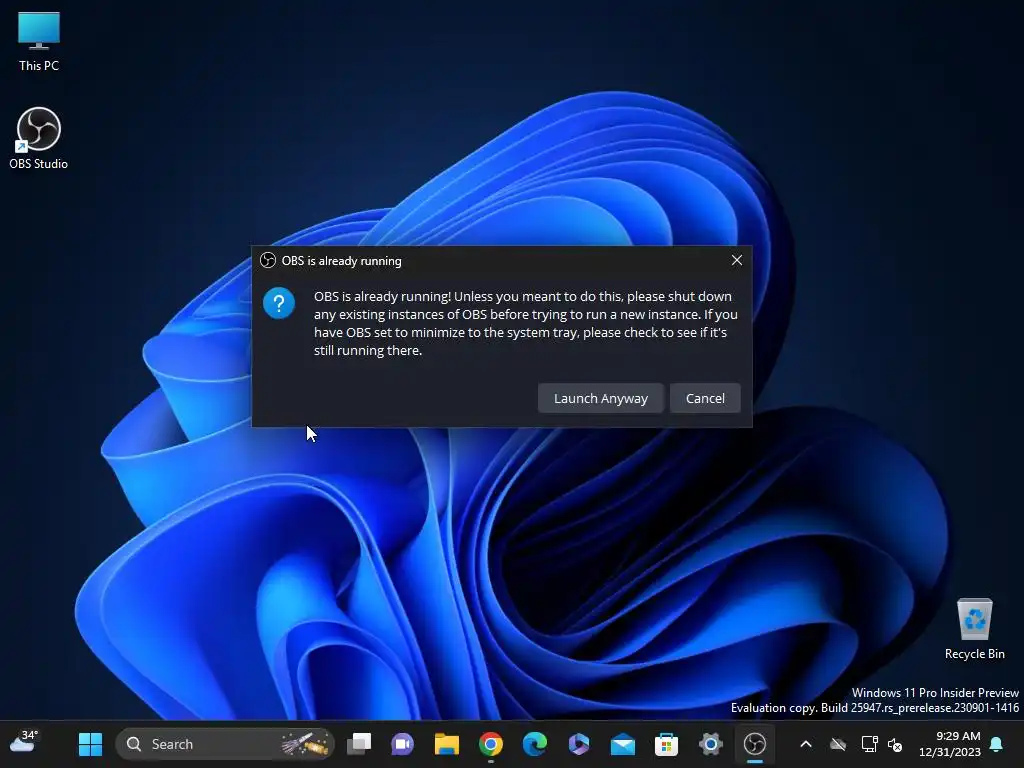Open Task View from the taskbar

tap(359, 744)
